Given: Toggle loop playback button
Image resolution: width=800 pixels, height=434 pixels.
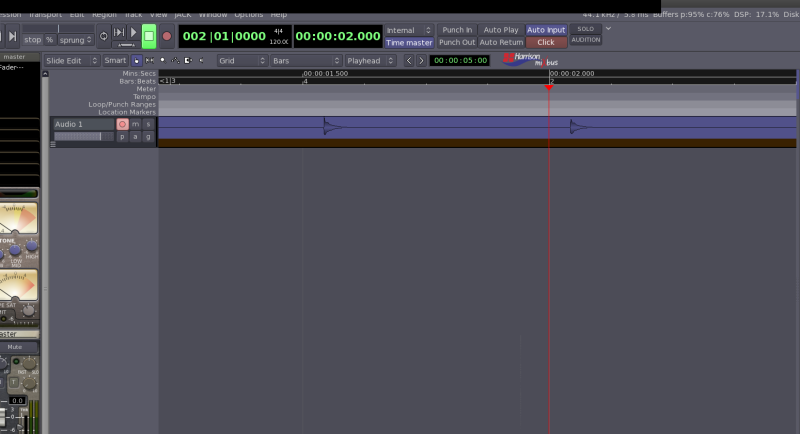Looking at the screenshot, I should coord(104,36).
